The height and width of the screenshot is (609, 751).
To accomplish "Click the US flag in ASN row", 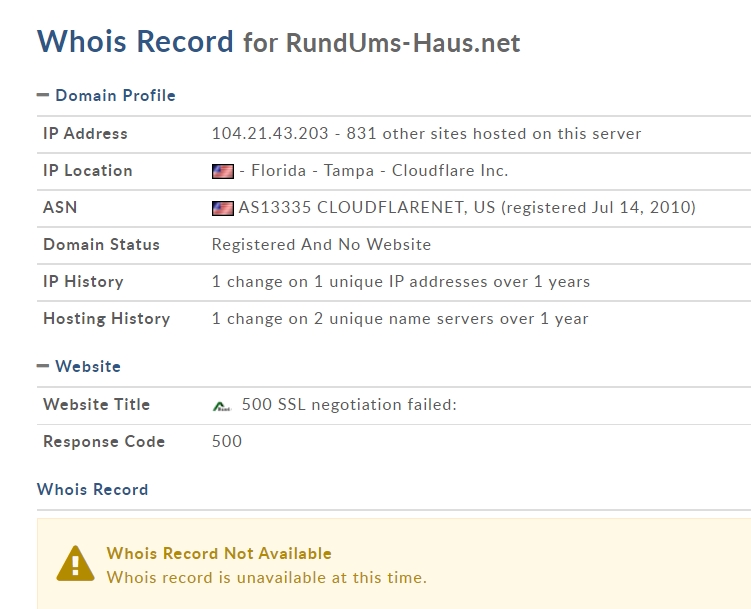I will coord(223,208).
